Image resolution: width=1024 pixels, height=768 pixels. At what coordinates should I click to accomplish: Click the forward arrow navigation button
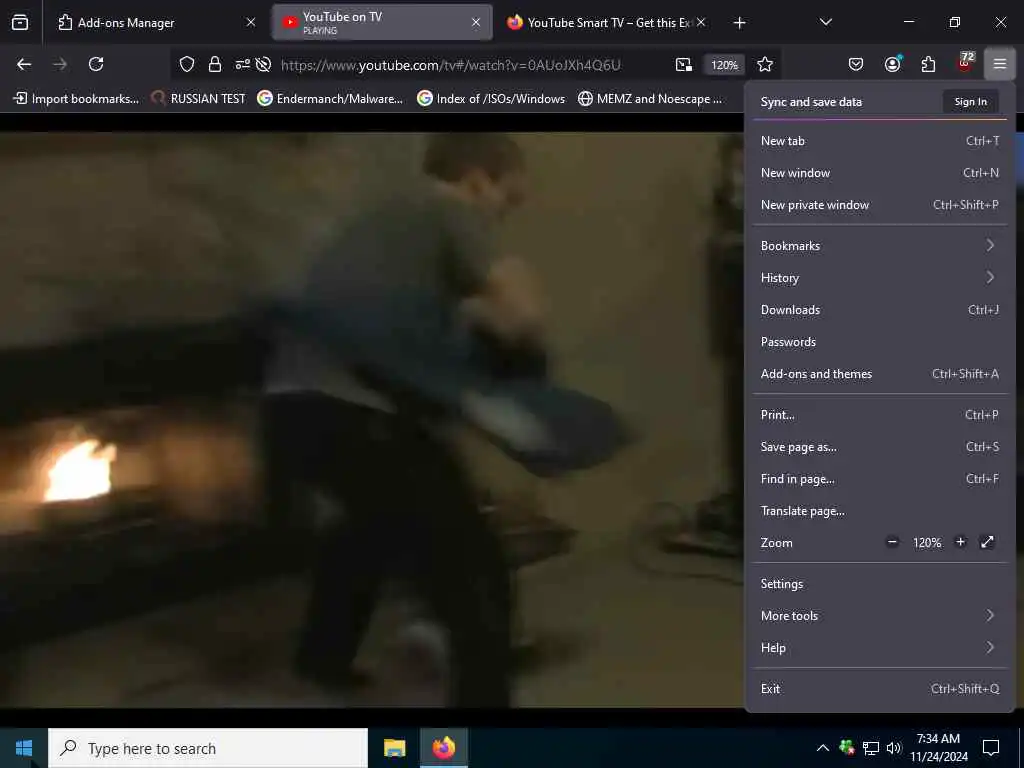[60, 64]
